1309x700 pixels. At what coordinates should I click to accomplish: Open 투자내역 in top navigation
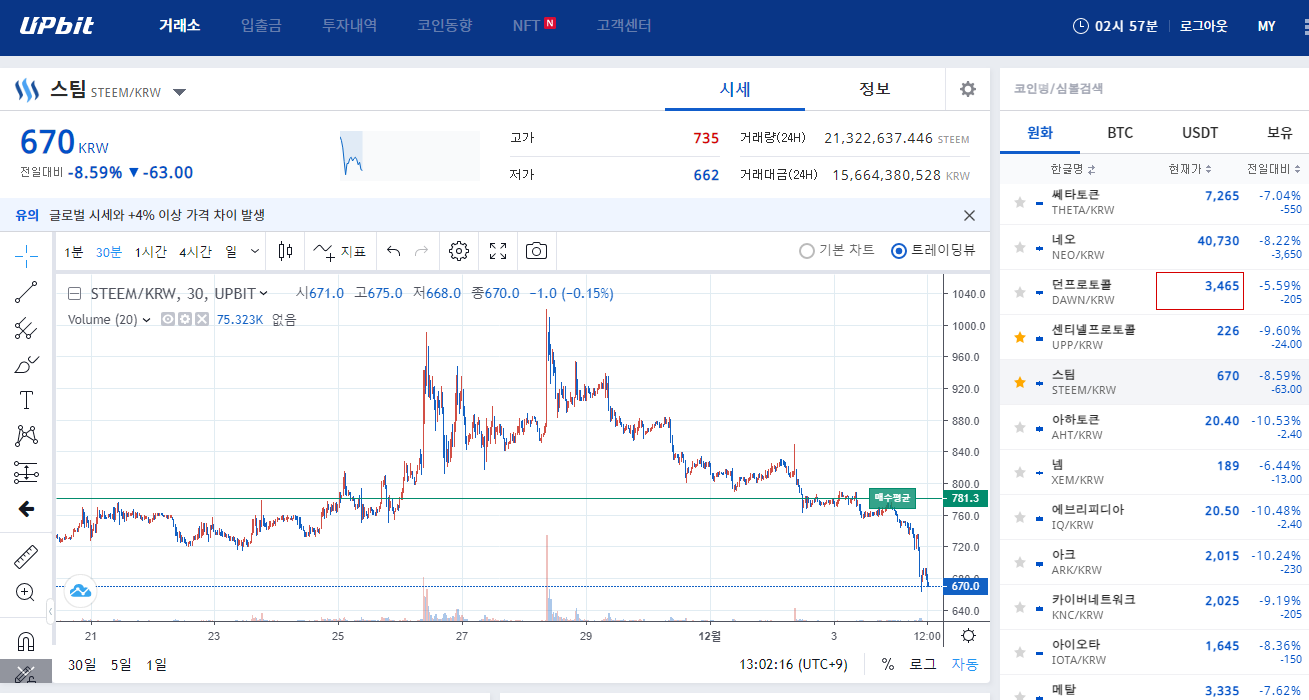[x=349, y=26]
